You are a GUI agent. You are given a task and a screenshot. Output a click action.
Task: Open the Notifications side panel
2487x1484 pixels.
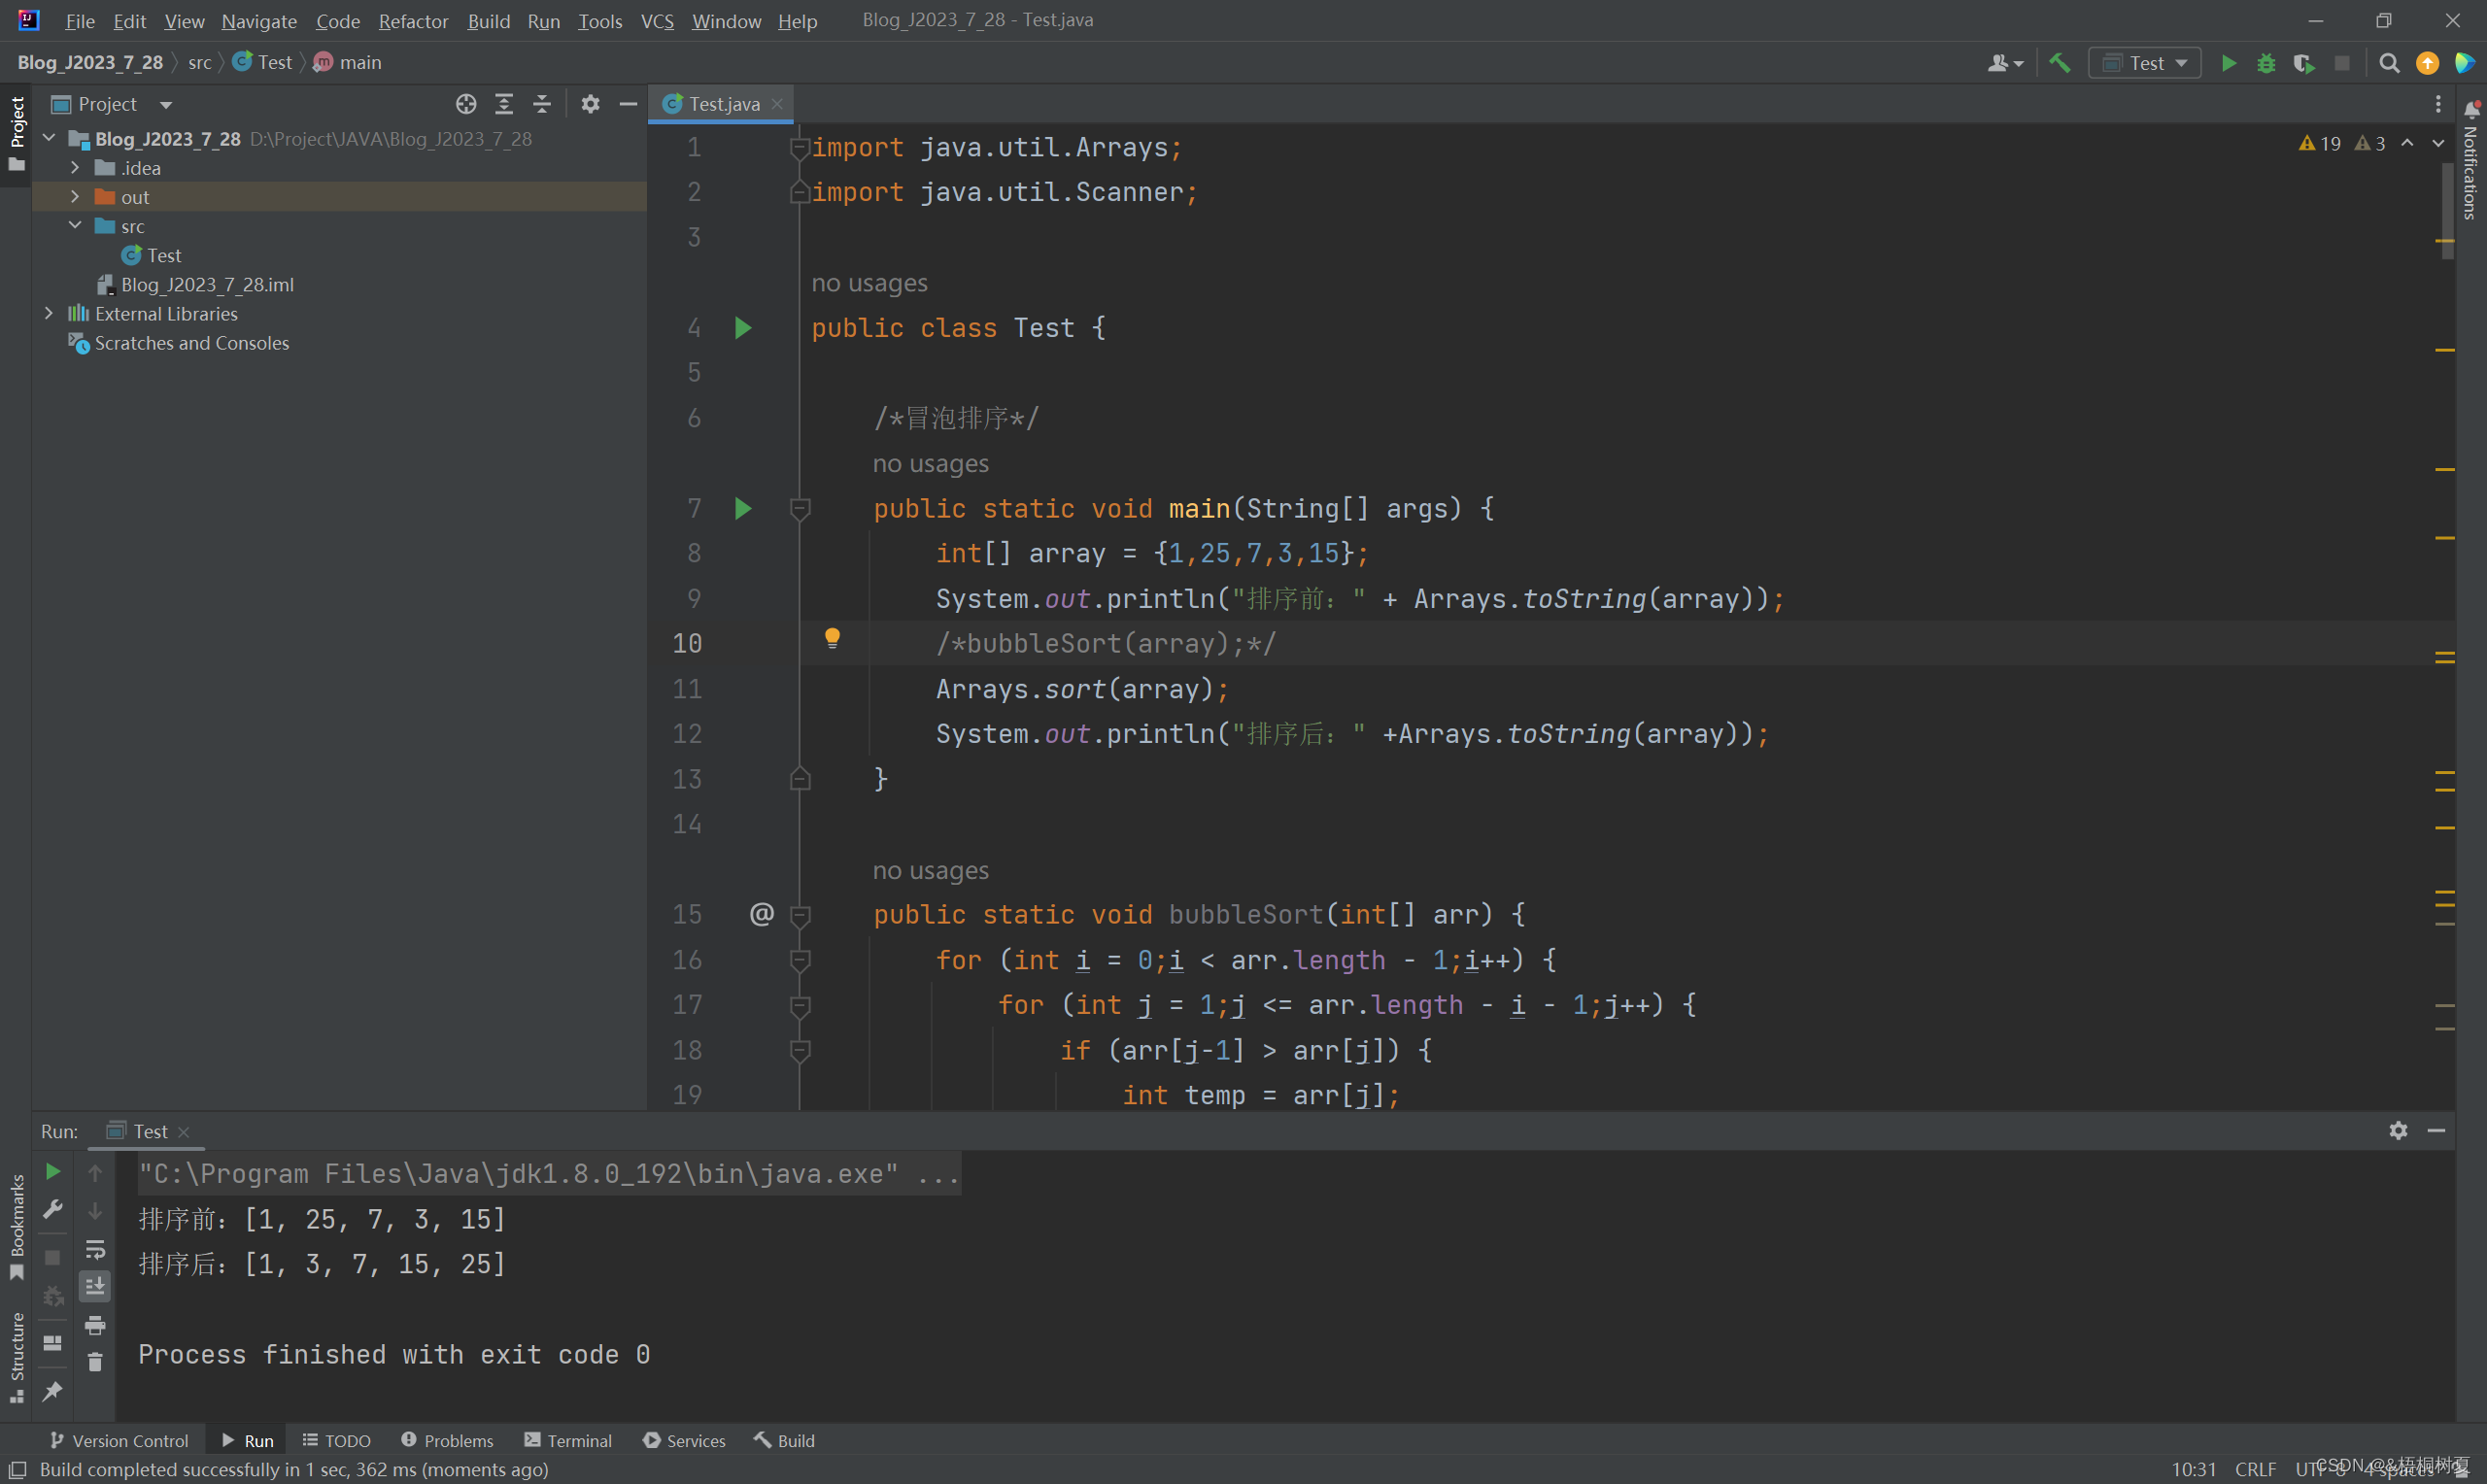click(x=2471, y=160)
